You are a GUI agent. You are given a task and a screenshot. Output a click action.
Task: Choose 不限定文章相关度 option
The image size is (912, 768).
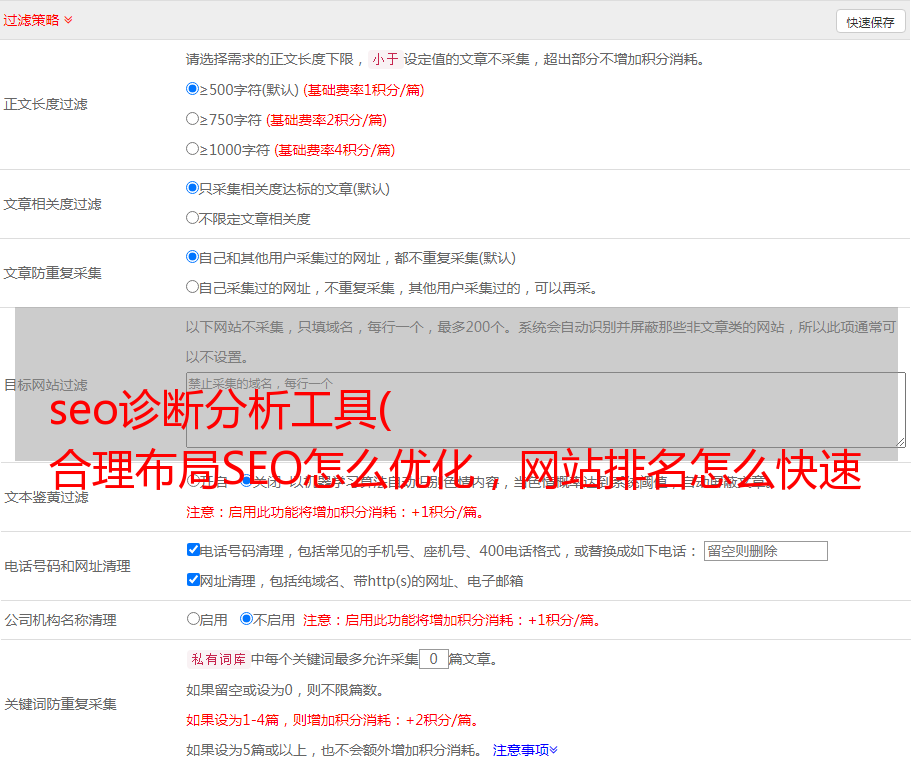[193, 218]
